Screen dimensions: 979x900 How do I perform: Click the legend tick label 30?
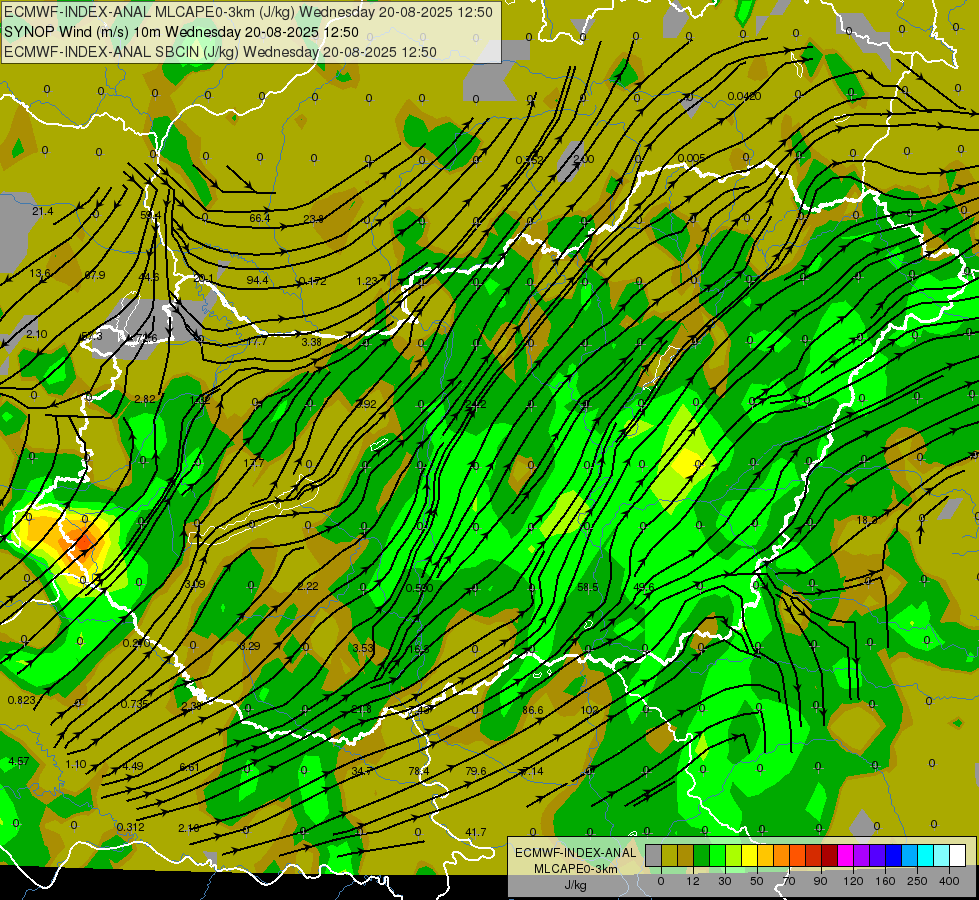724,881
